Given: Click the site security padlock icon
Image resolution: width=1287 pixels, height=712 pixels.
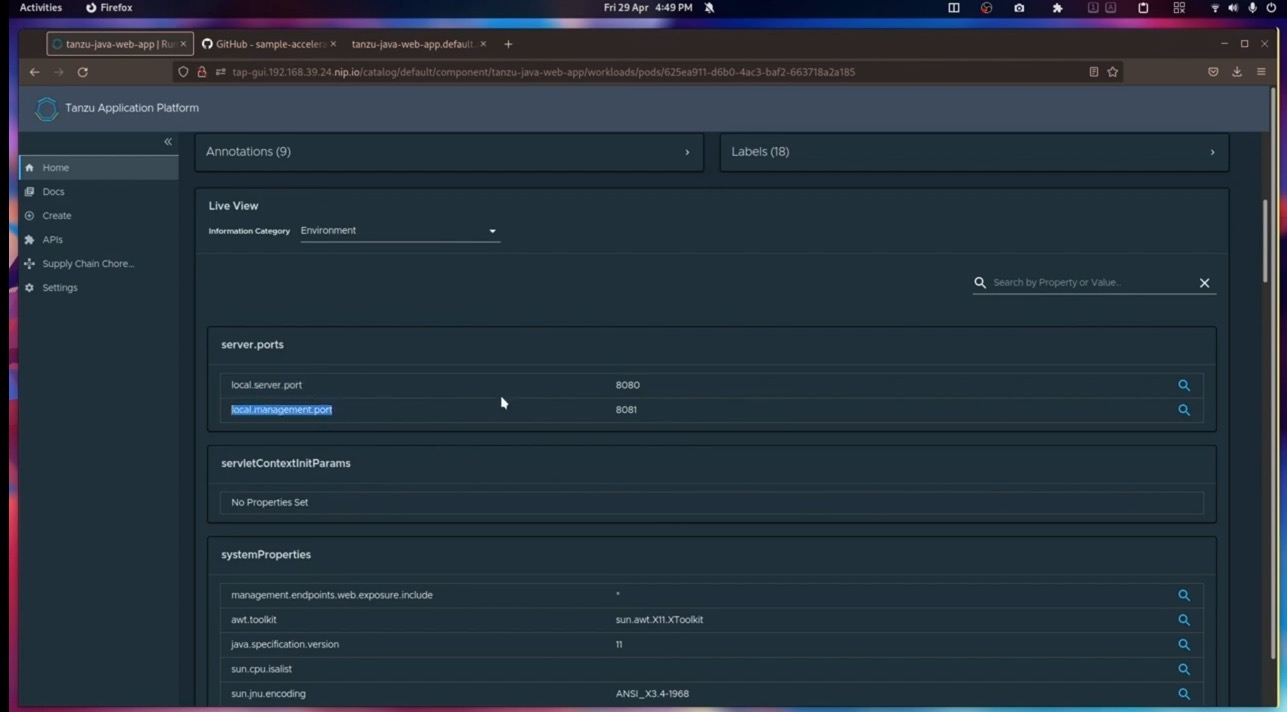Looking at the screenshot, I should [202, 72].
